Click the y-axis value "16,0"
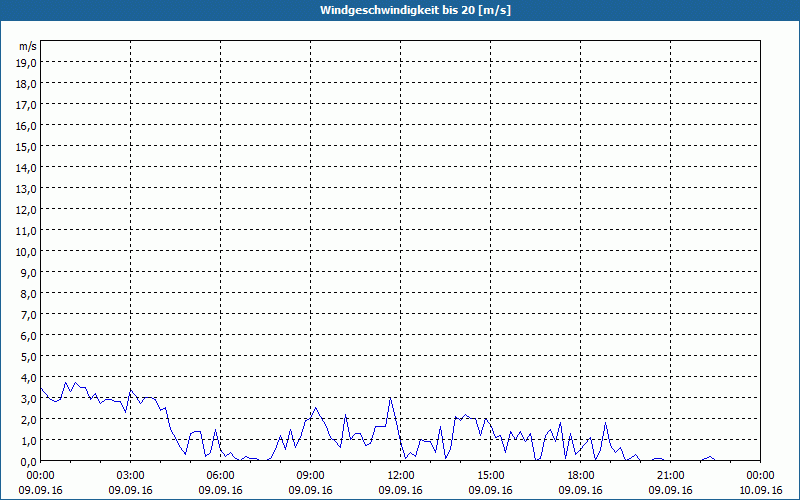The height and width of the screenshot is (500, 800). (x=27, y=126)
